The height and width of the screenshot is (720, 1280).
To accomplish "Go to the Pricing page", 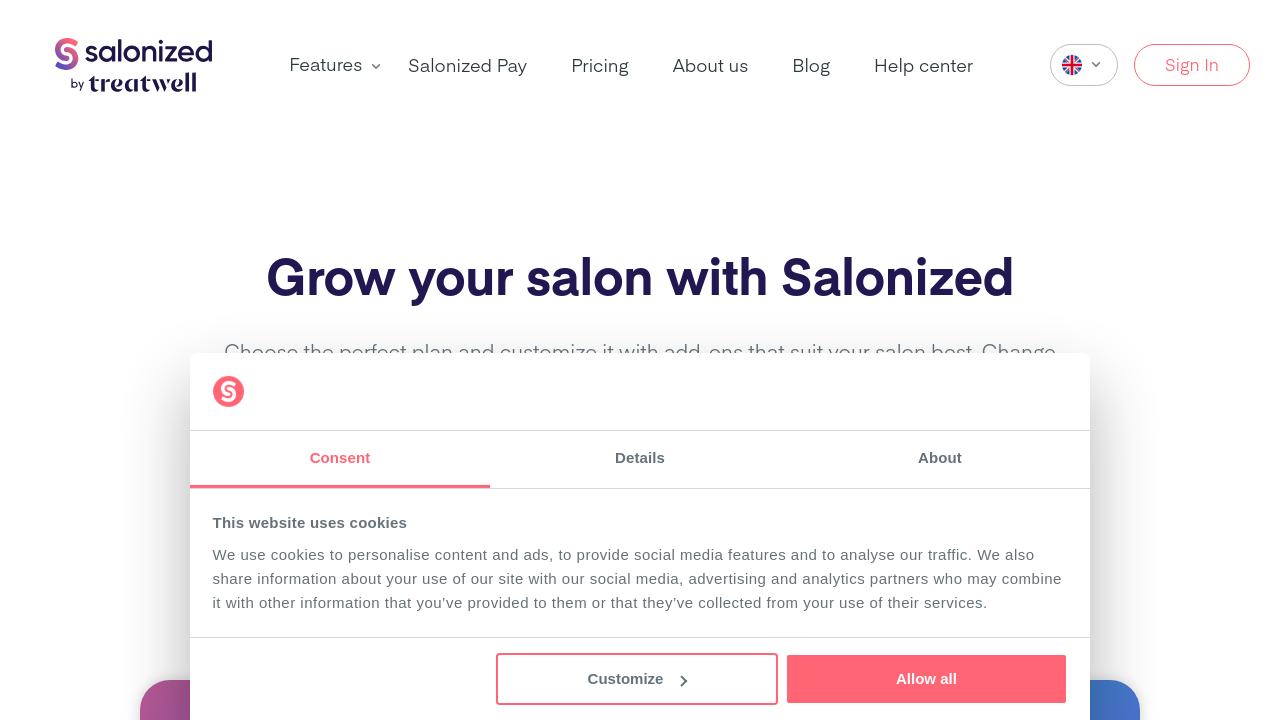I will pyautogui.click(x=600, y=66).
